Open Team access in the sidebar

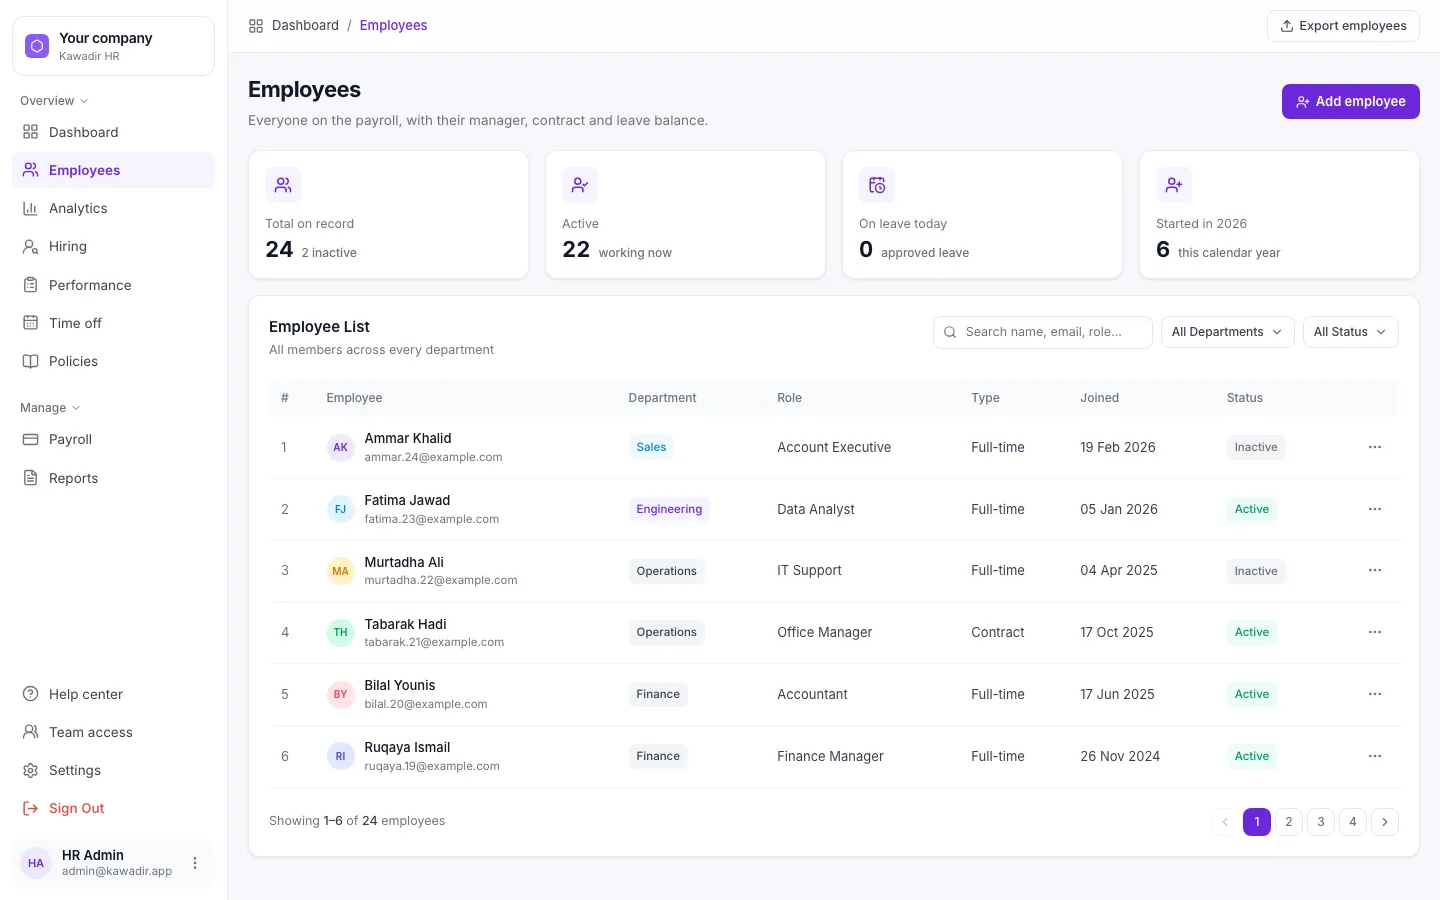pos(113,732)
